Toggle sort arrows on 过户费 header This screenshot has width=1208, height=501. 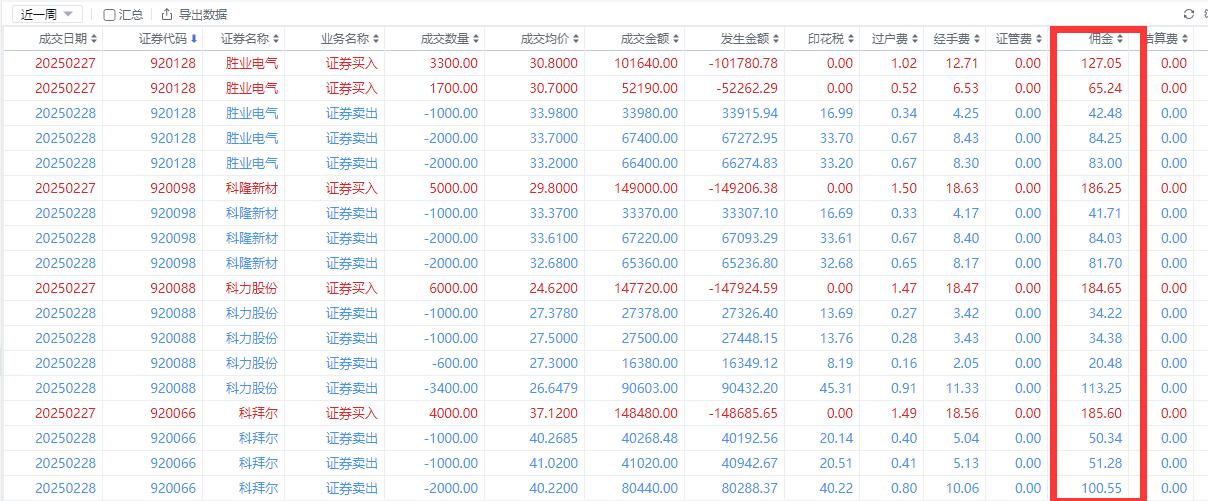click(x=915, y=39)
